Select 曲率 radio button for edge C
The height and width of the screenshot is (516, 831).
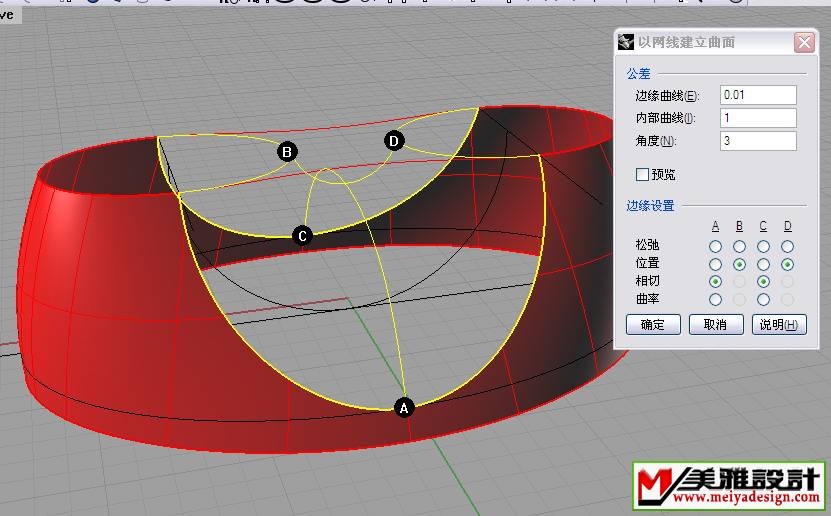coord(763,299)
